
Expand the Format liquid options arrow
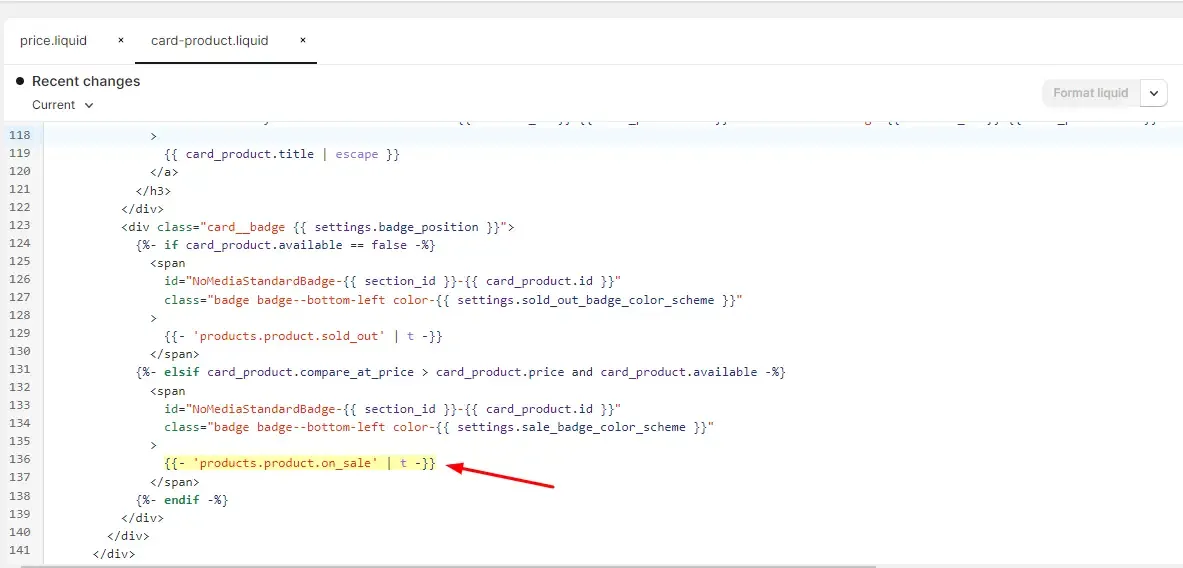1154,93
